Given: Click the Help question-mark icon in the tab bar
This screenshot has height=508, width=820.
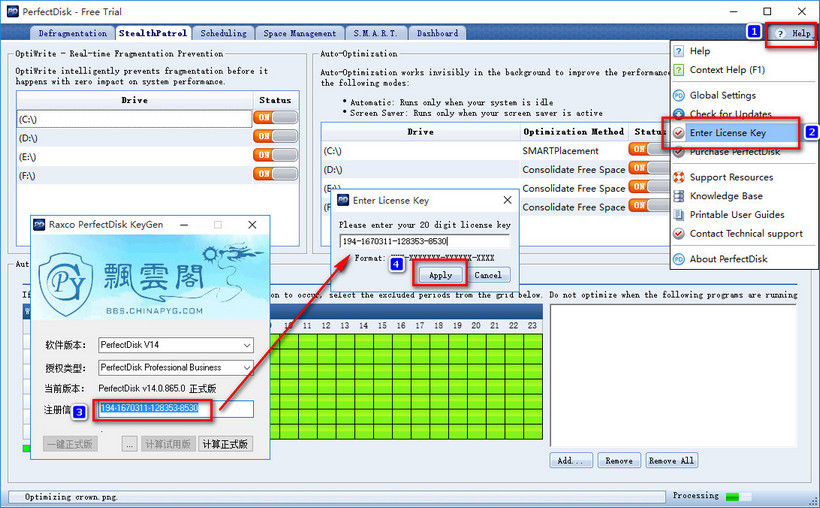Looking at the screenshot, I should pyautogui.click(x=780, y=33).
